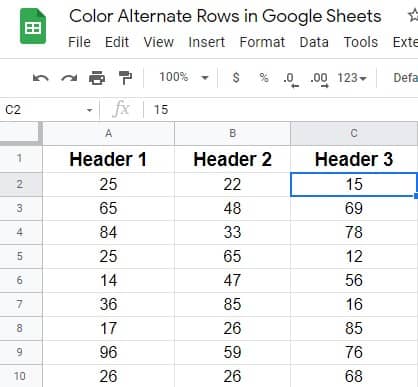Screen dimensions: 418x387
Task: Click the document title text
Action: 225,16
